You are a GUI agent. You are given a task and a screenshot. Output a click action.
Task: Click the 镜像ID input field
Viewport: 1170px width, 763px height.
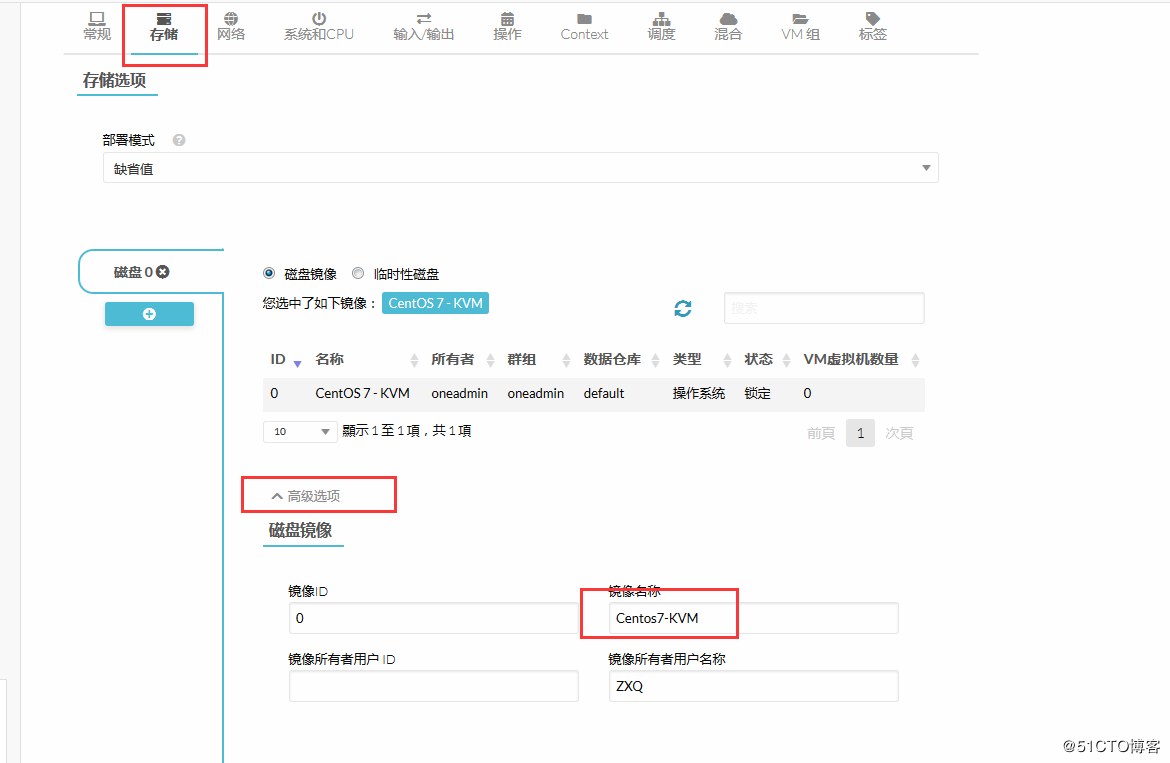[434, 618]
